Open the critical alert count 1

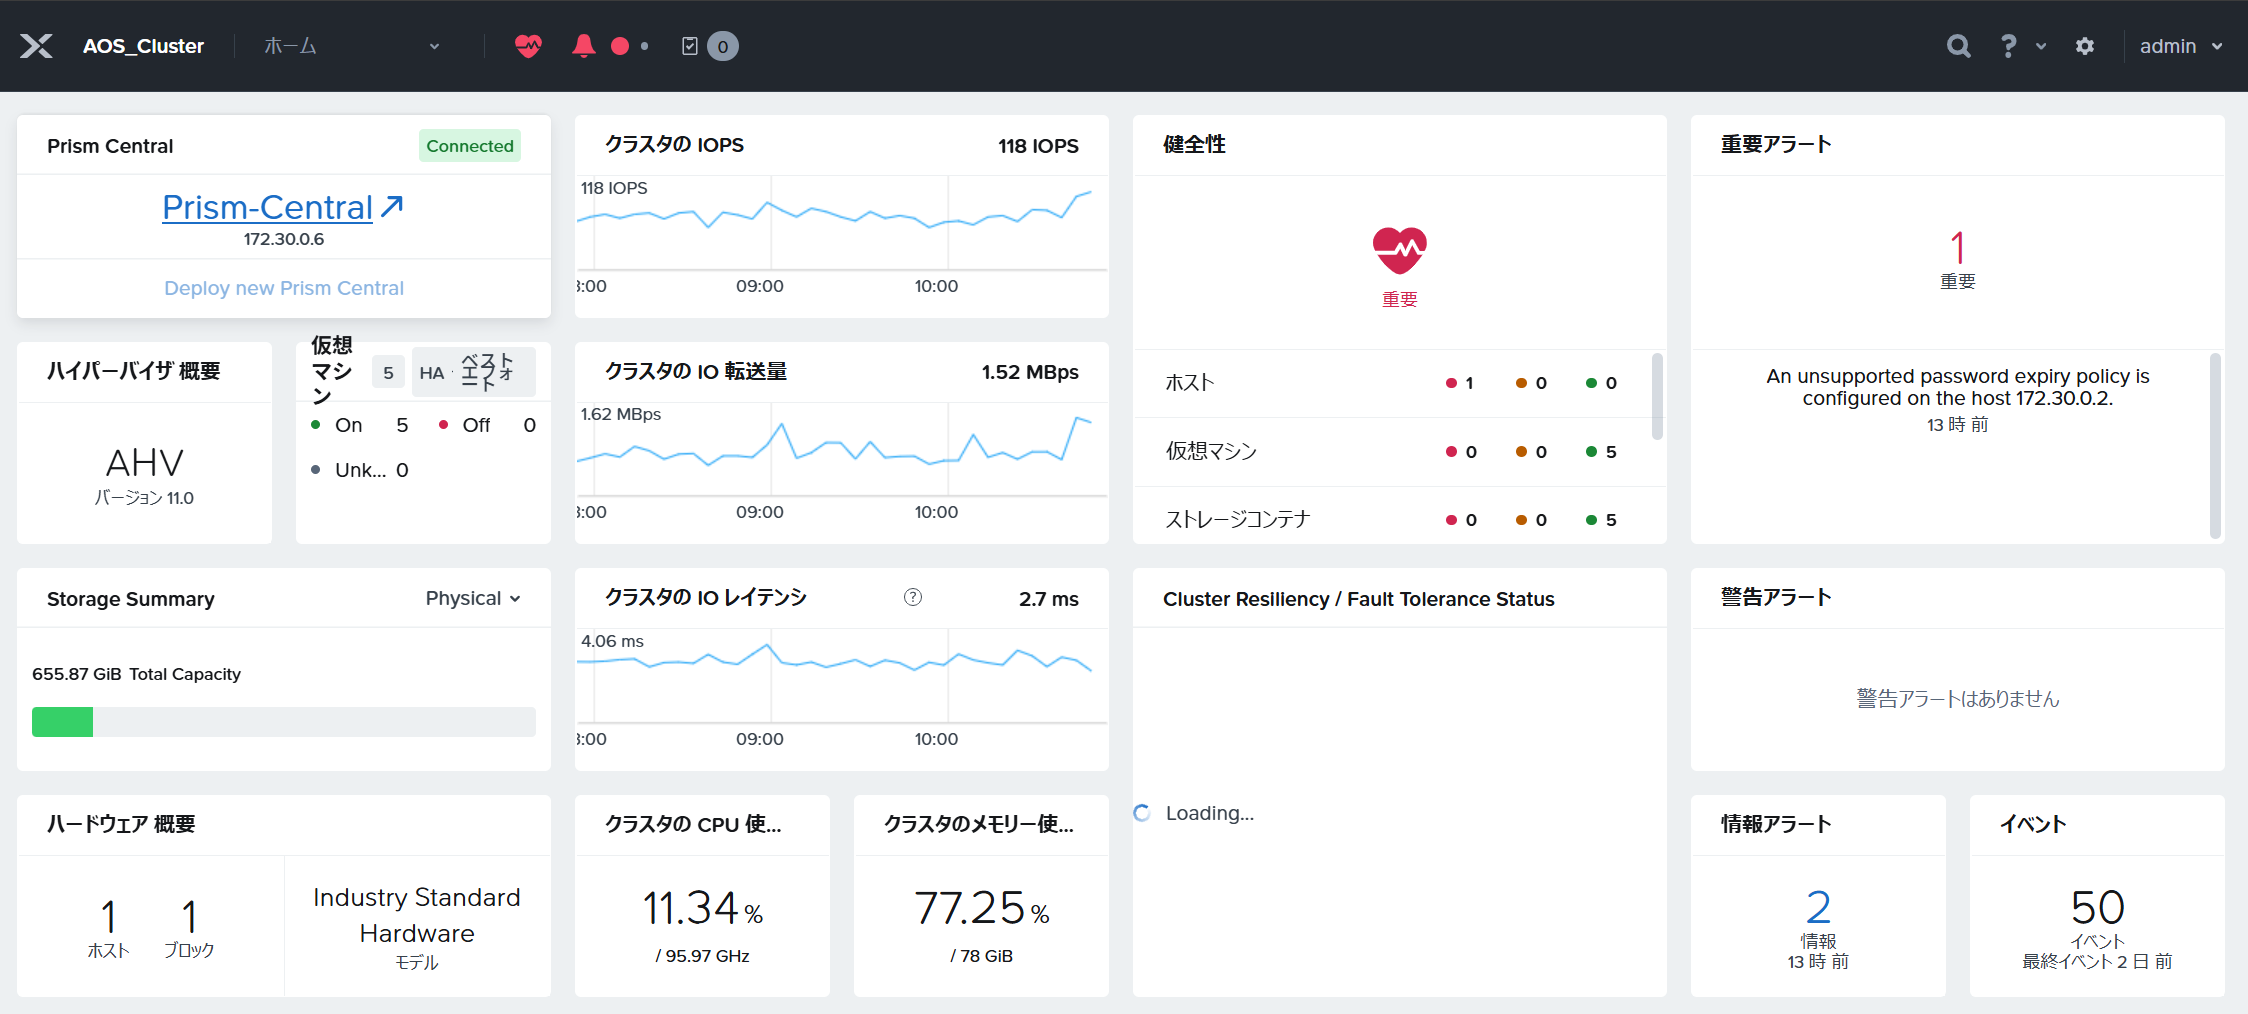pos(1957,247)
